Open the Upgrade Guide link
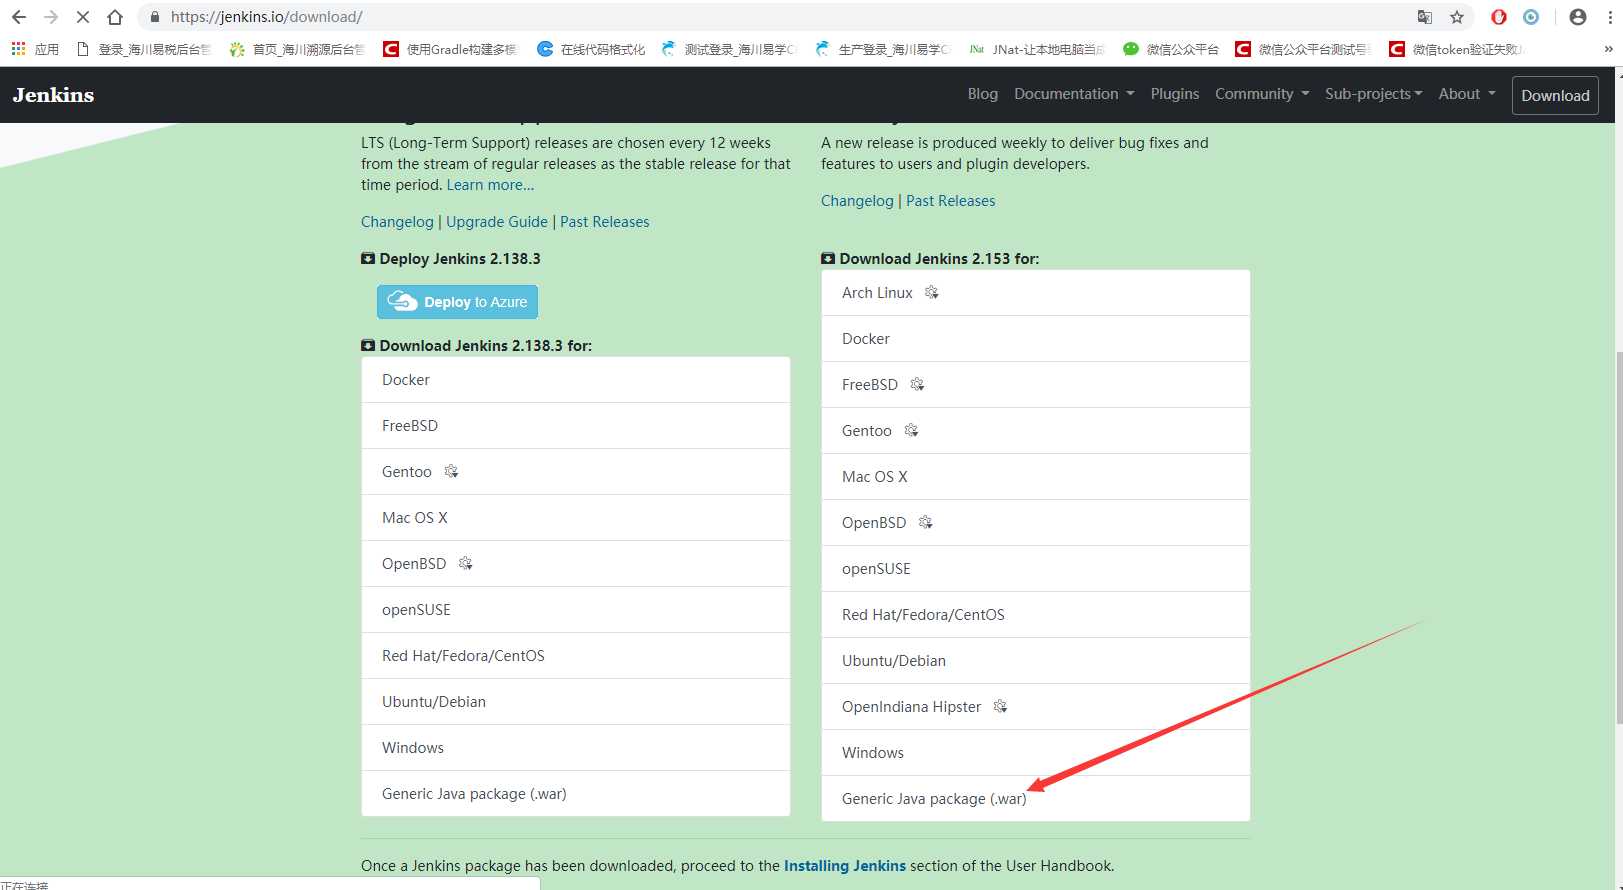The image size is (1623, 890). pyautogui.click(x=497, y=222)
